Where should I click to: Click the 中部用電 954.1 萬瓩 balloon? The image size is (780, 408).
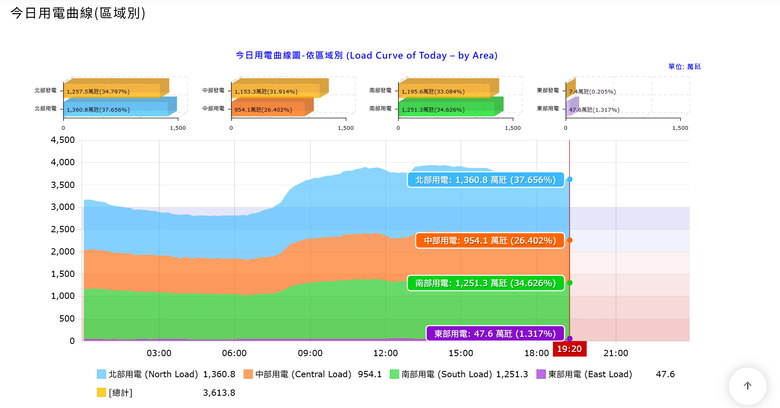[x=490, y=240]
